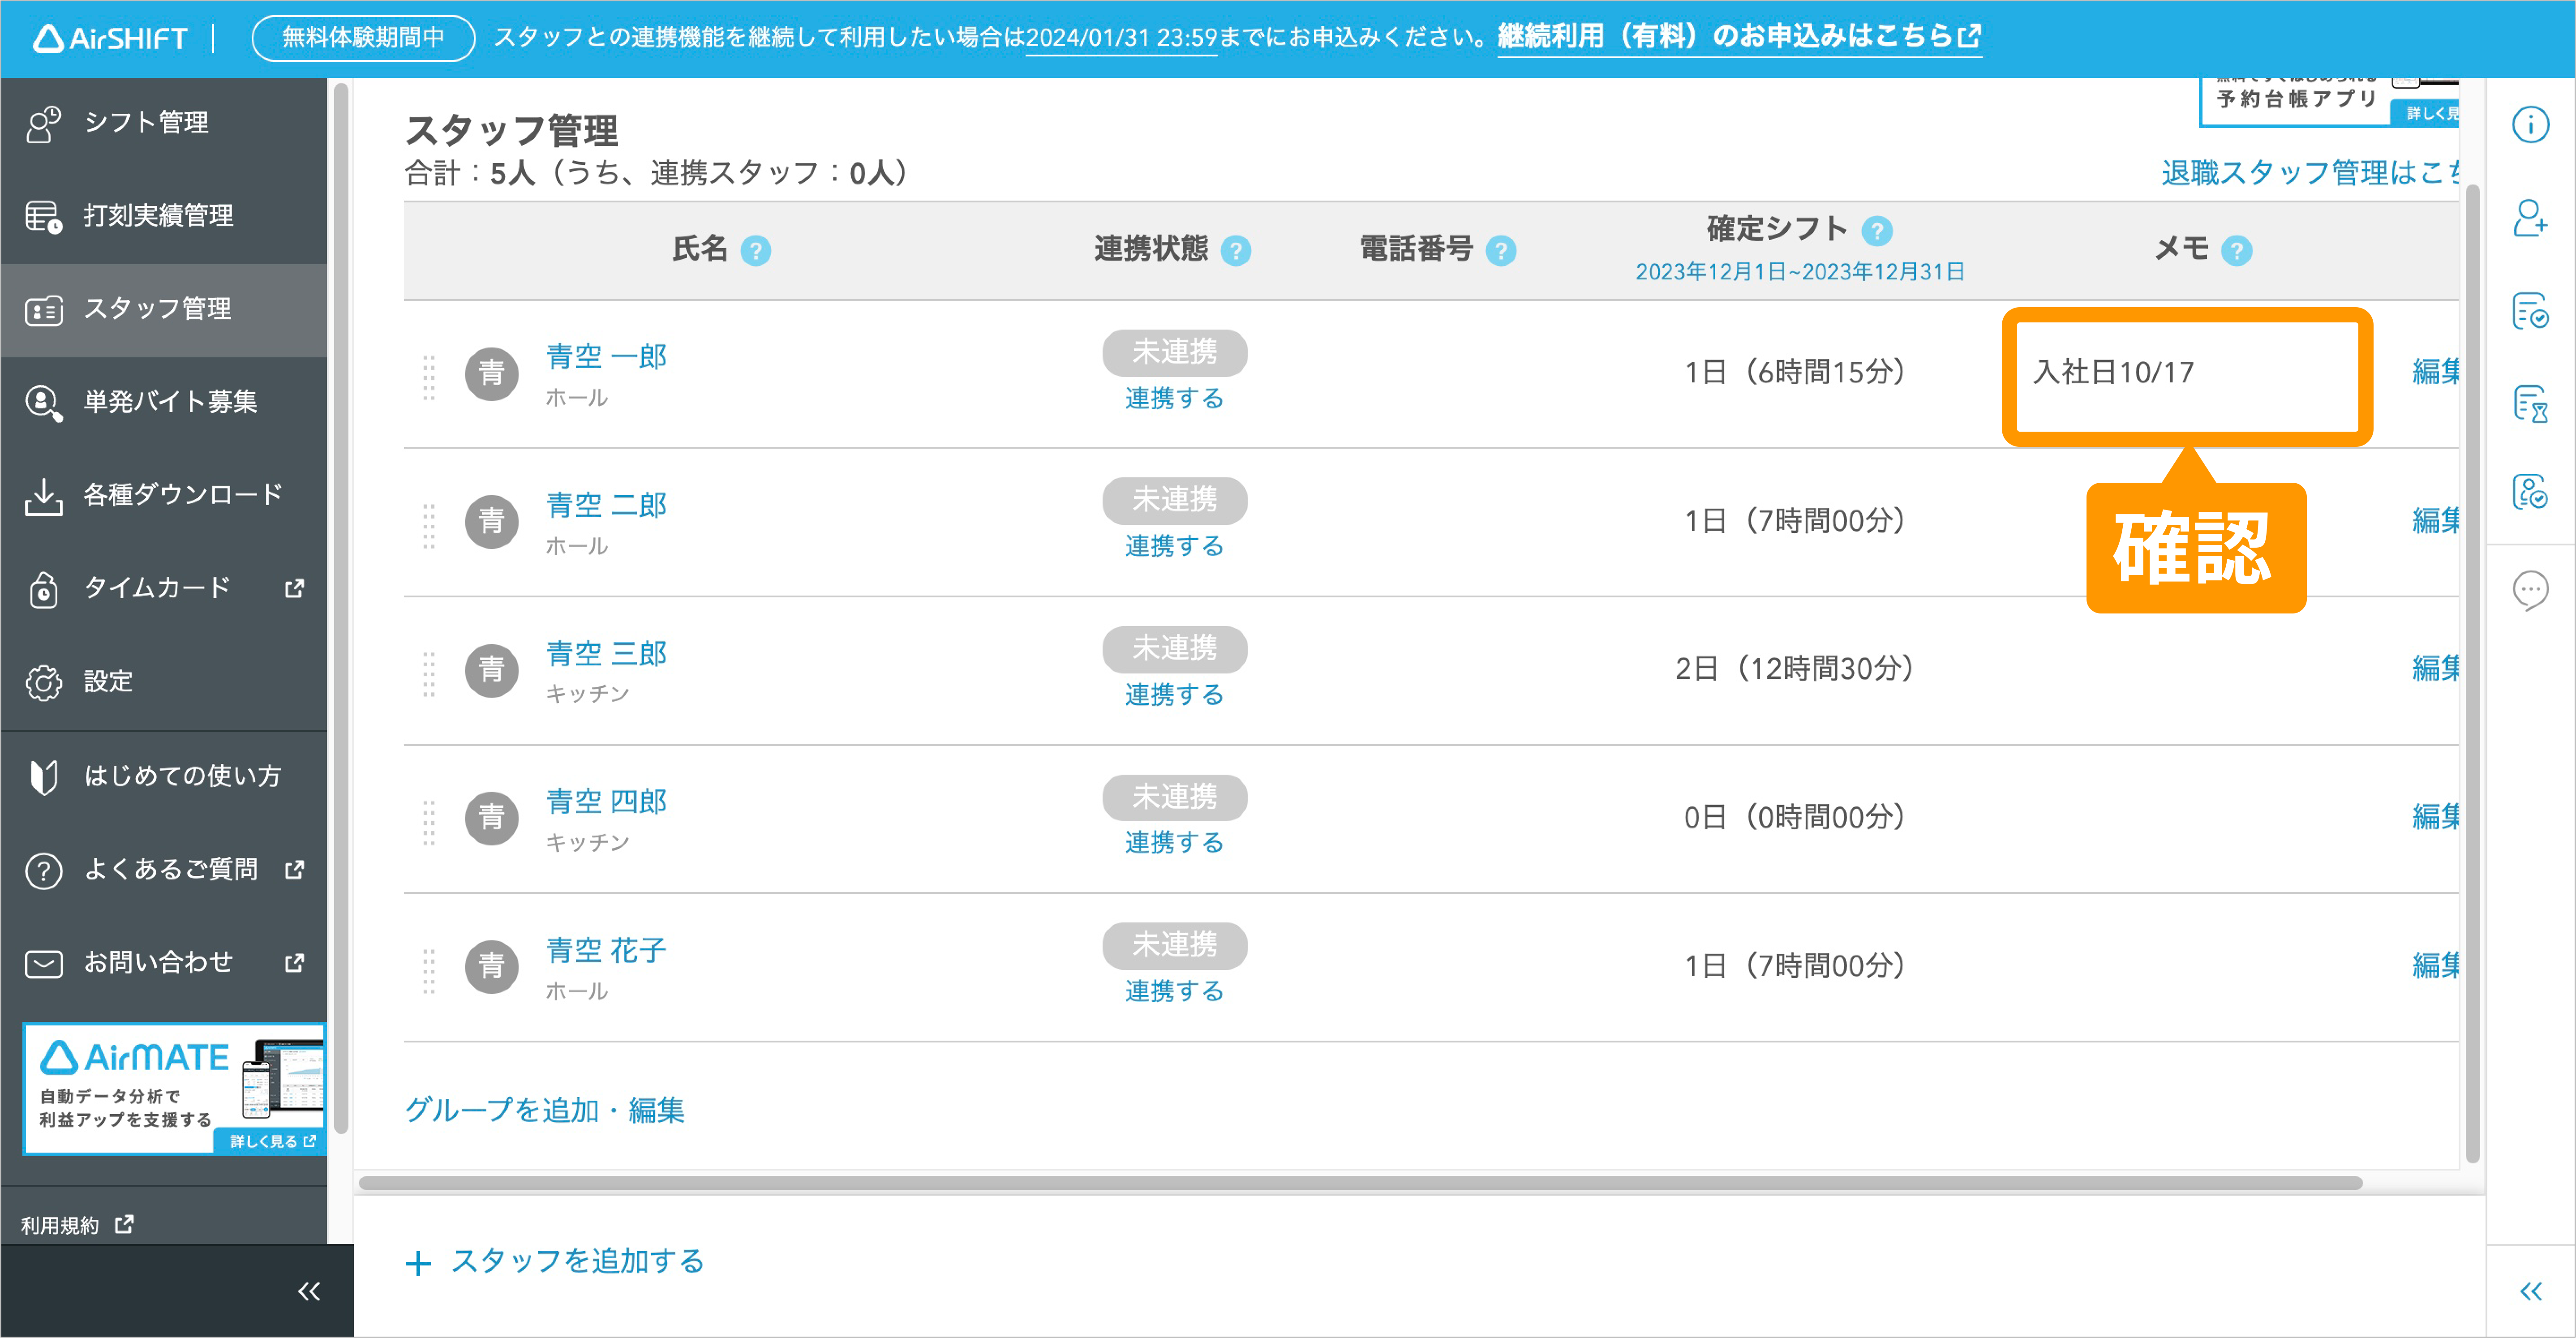
Task: Click 連携する for 青空 四郎
Action: 1174,843
